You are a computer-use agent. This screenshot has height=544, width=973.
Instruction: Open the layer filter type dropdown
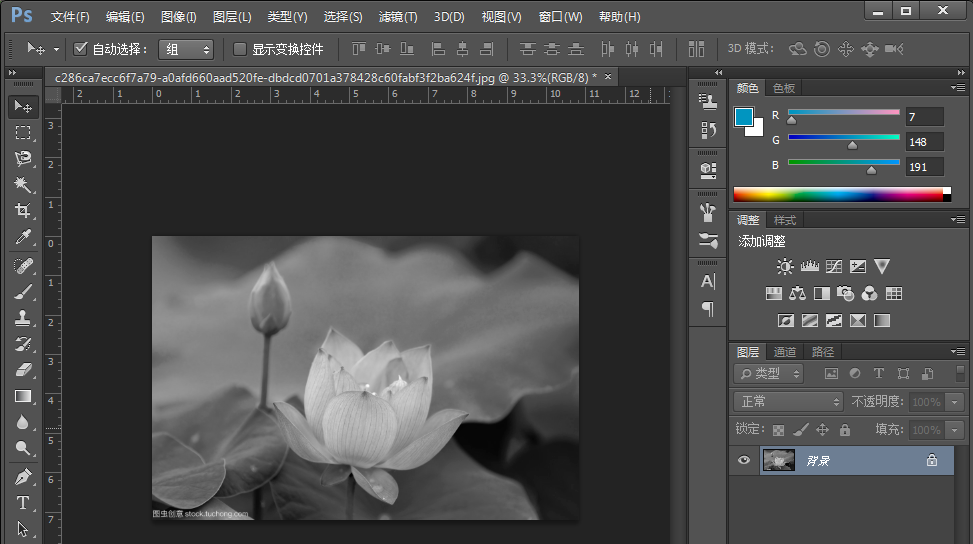coord(768,373)
